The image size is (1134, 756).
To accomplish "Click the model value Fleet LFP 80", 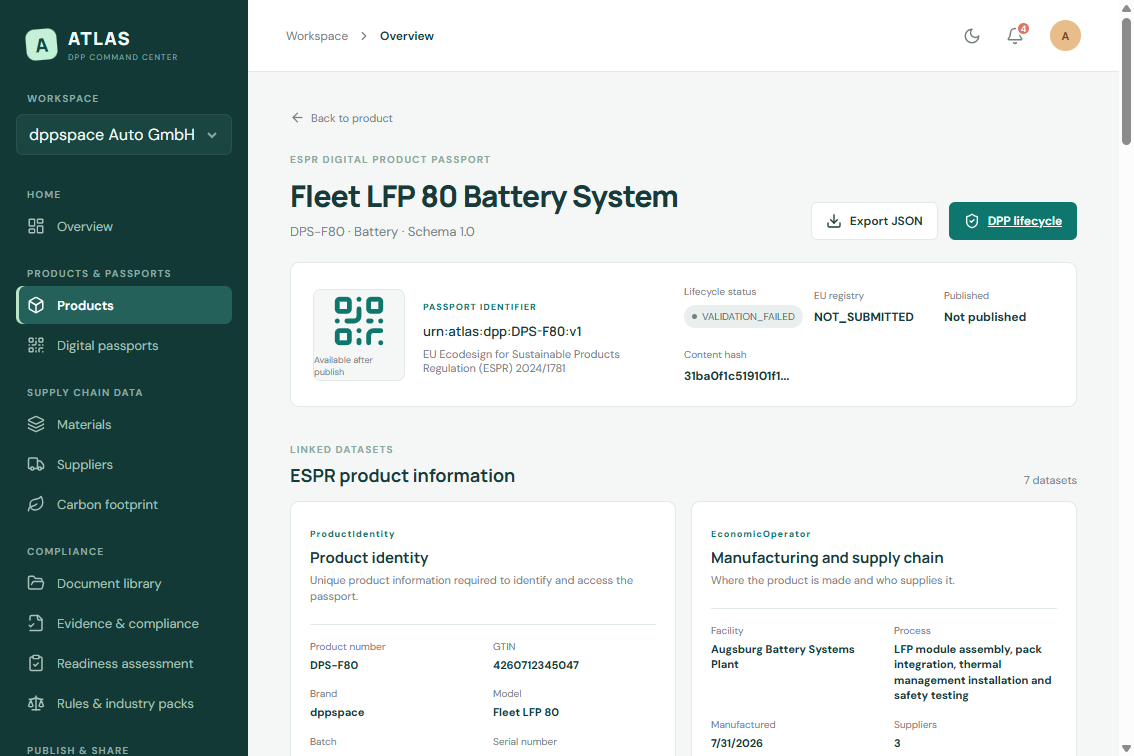I will (x=526, y=712).
